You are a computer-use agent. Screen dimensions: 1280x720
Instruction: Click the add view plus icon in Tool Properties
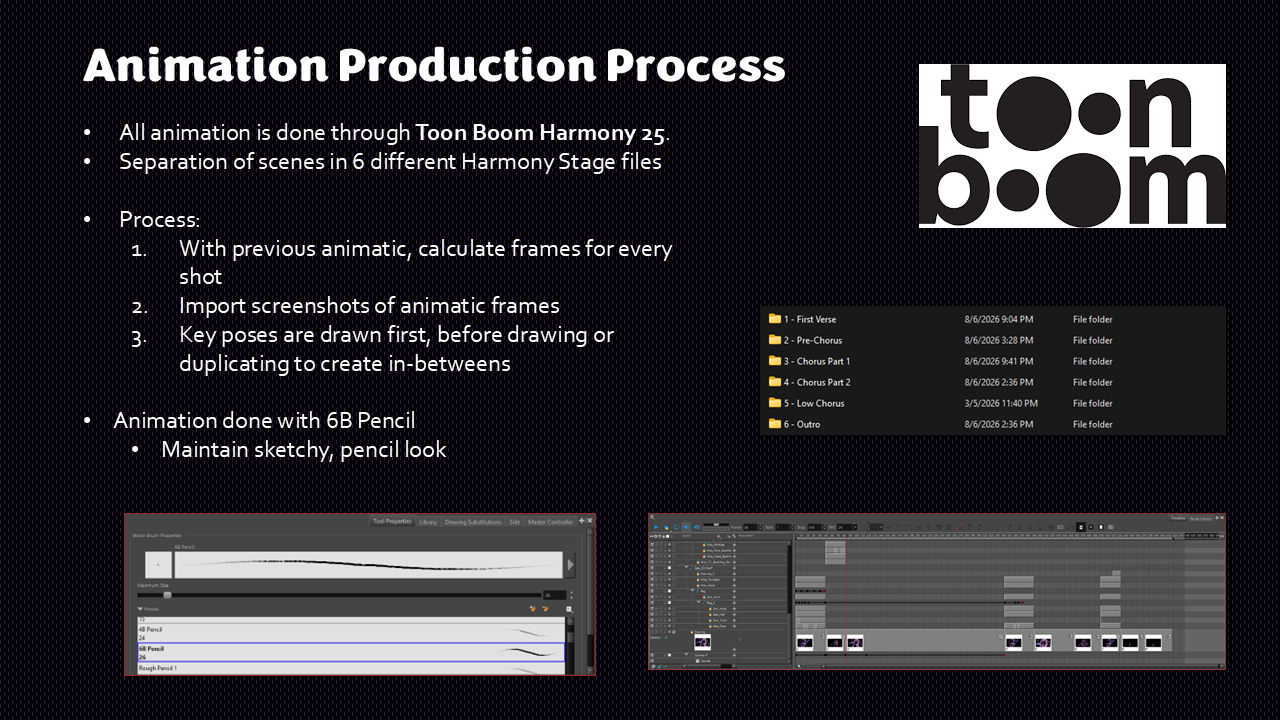[x=582, y=521]
